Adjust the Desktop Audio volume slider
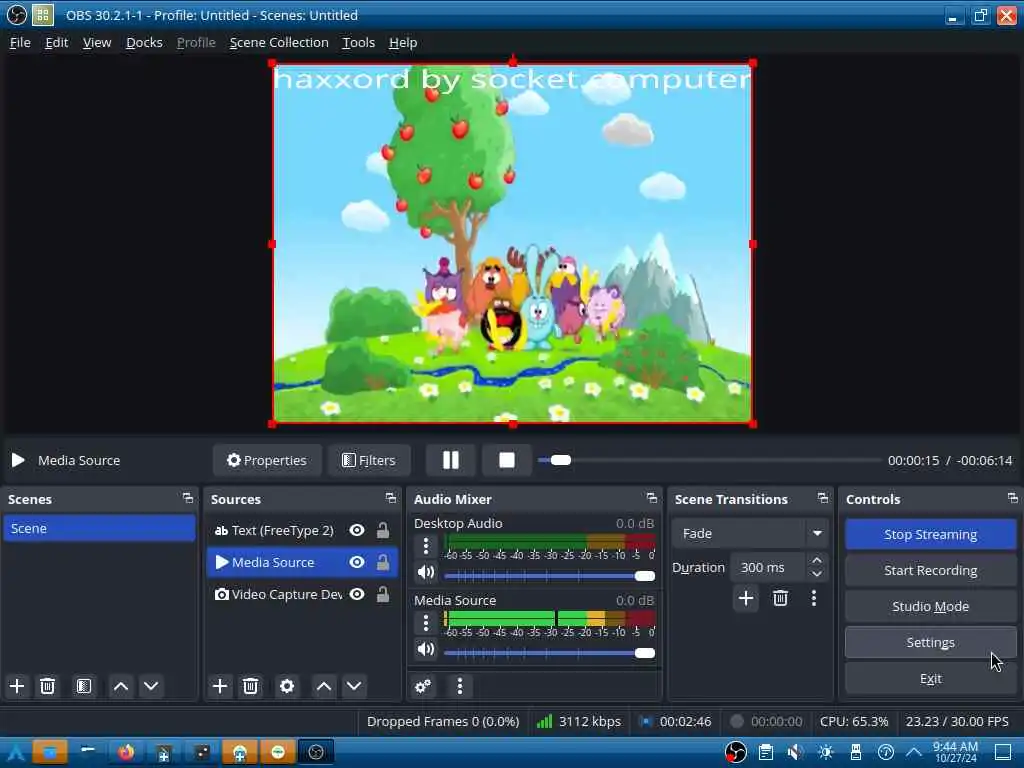 coord(549,575)
